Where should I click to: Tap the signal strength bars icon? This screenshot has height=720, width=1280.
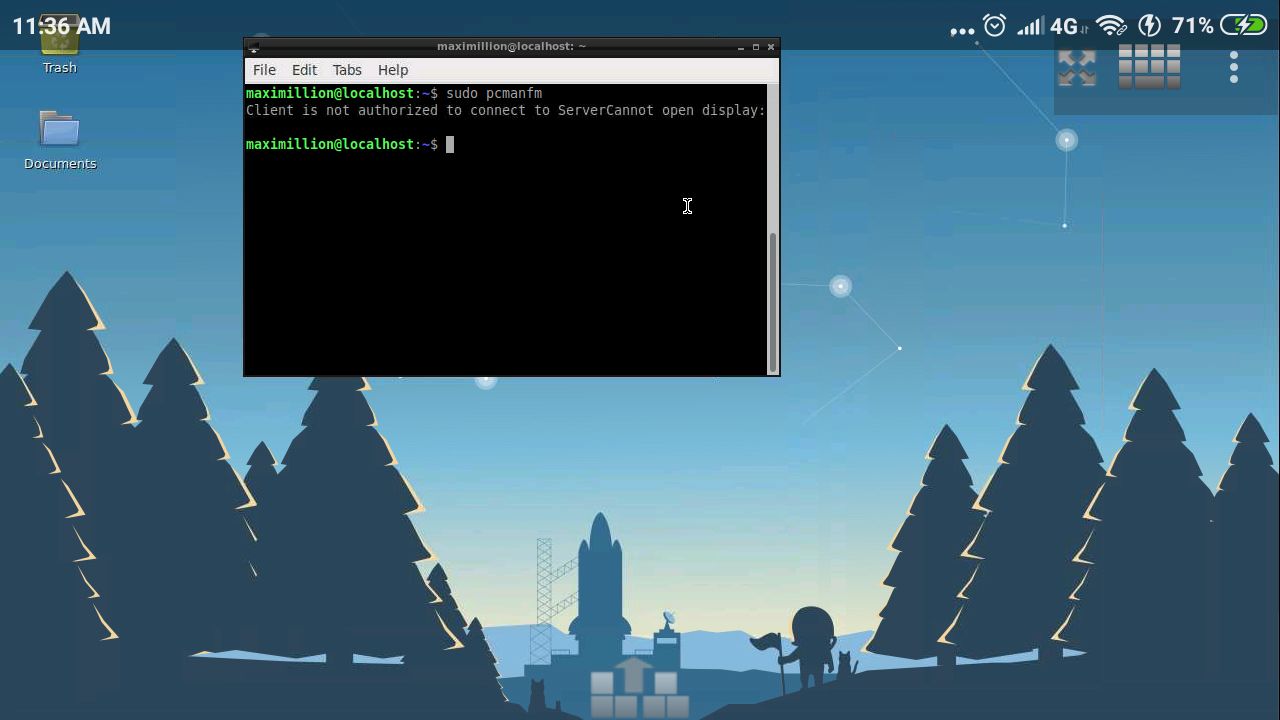[x=1029, y=25]
